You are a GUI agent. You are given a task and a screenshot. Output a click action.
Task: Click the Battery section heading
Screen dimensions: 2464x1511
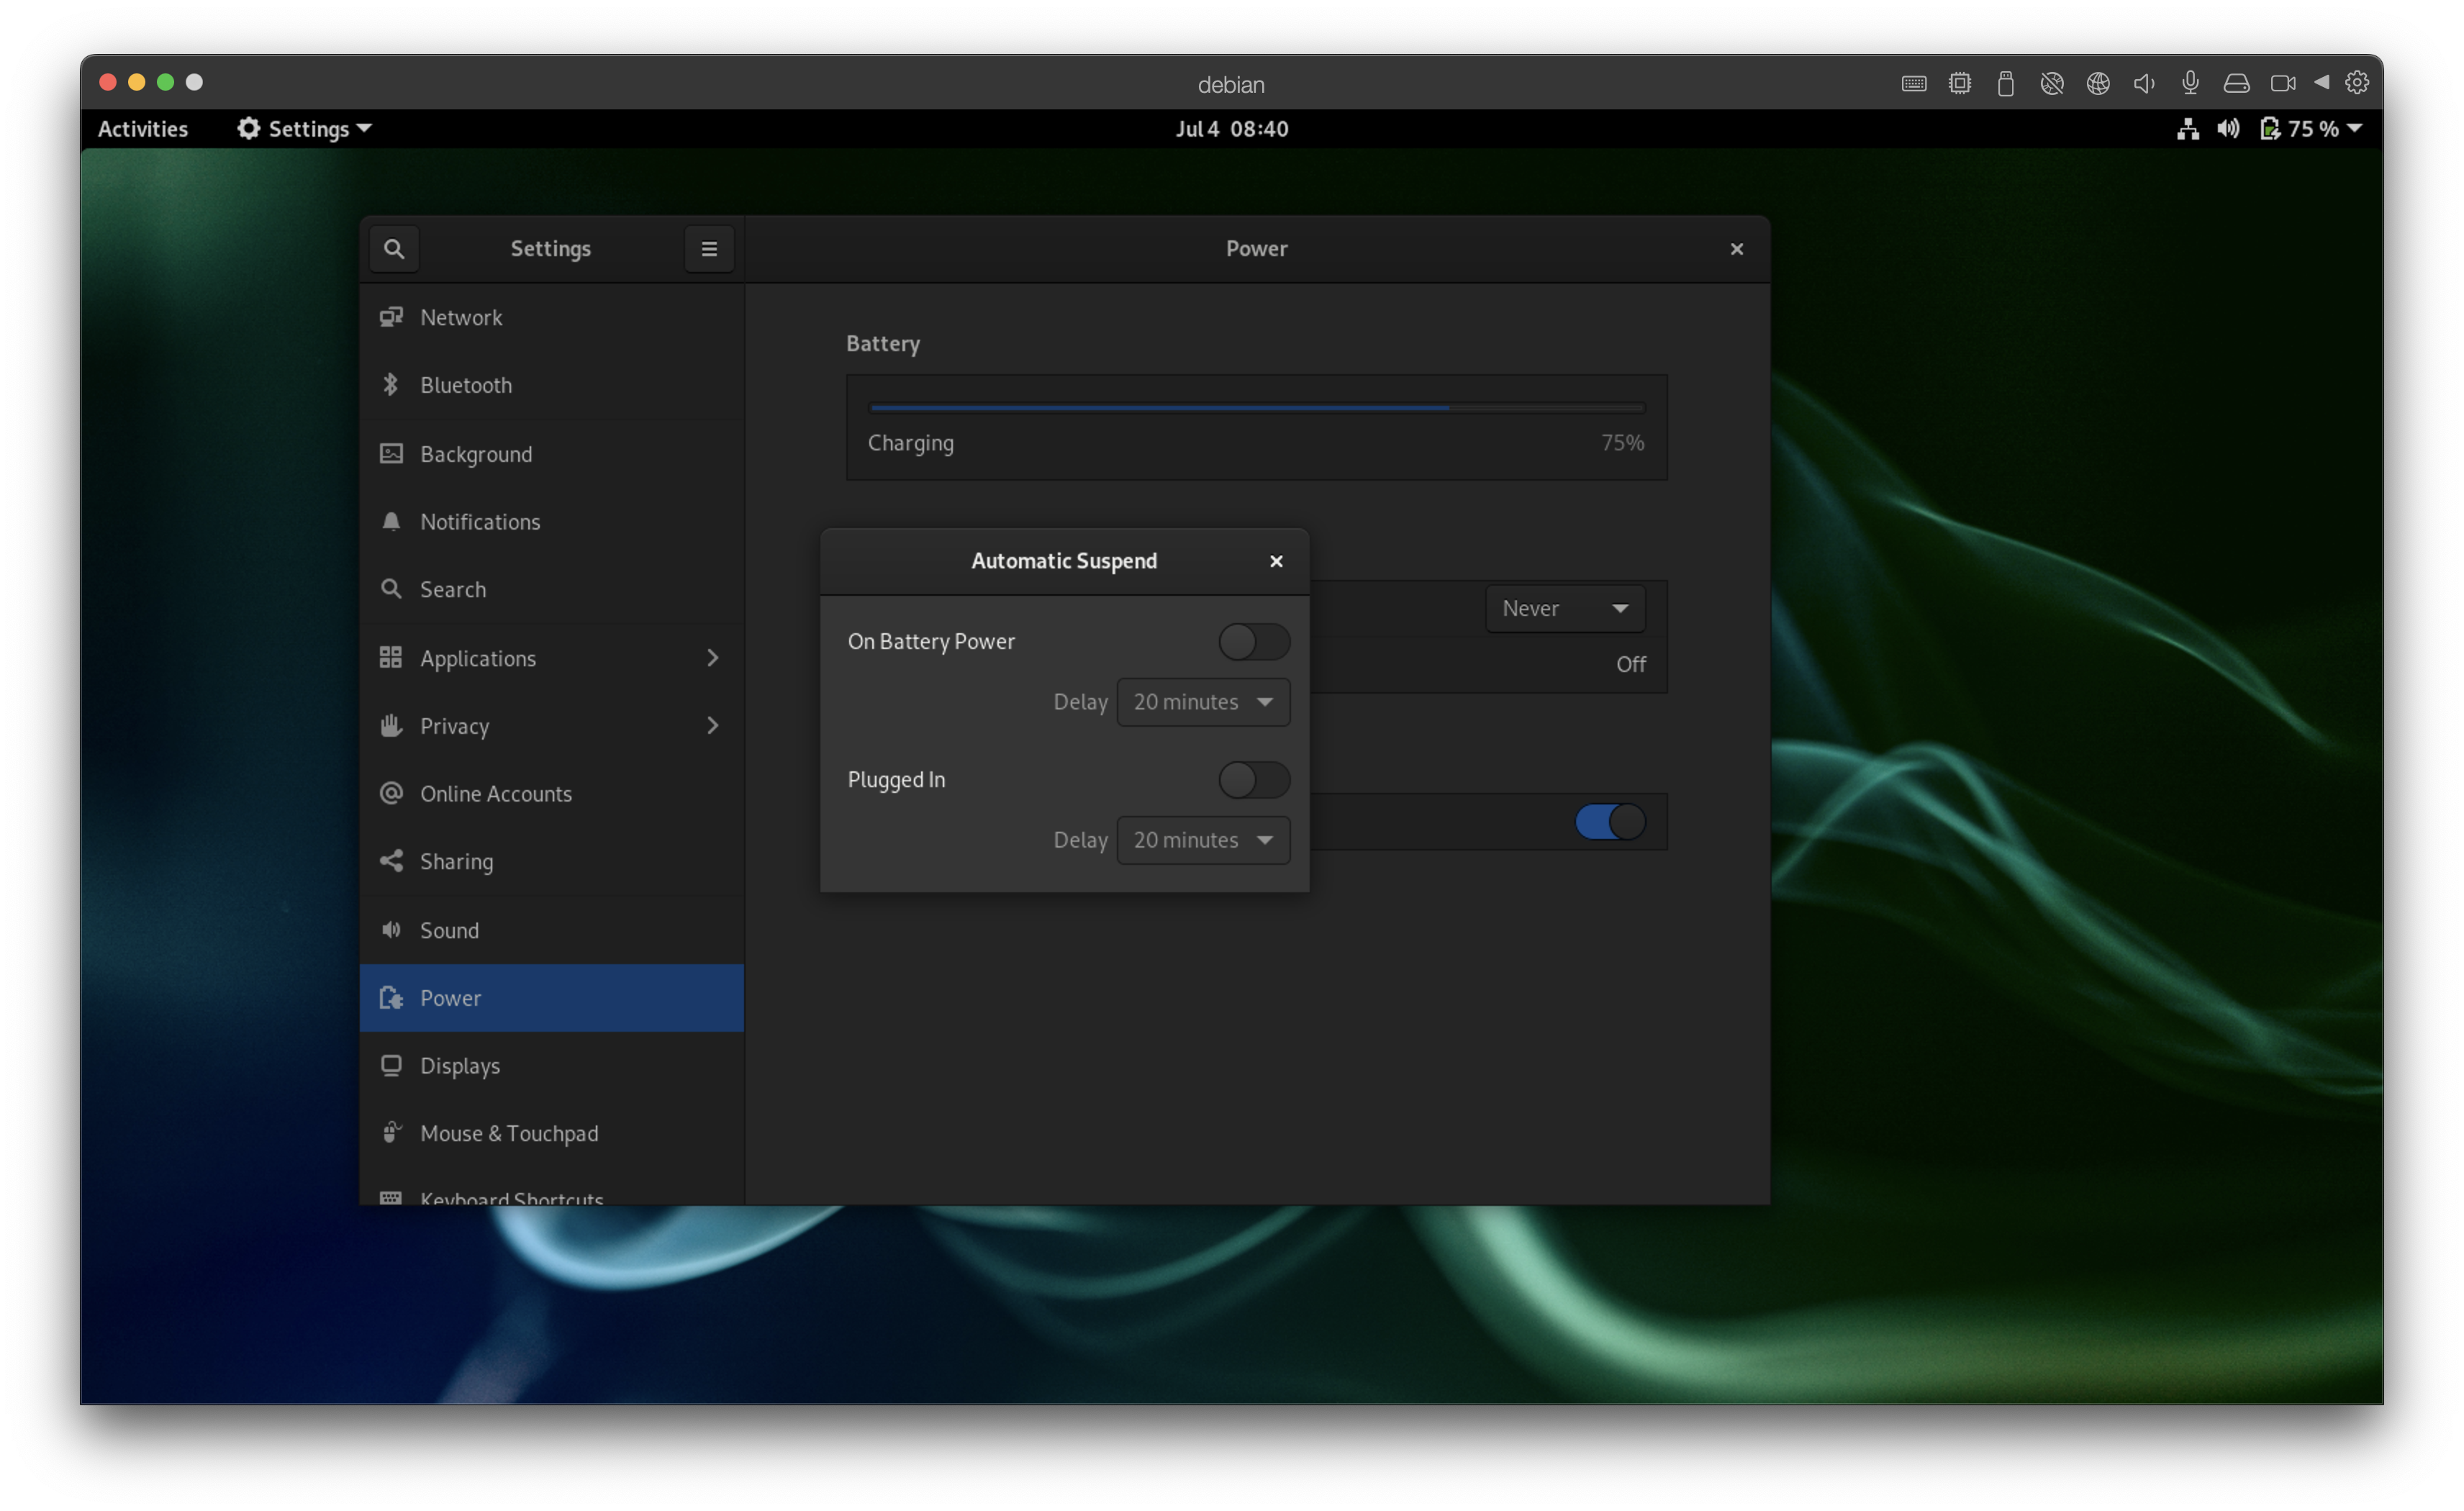pyautogui.click(x=883, y=344)
